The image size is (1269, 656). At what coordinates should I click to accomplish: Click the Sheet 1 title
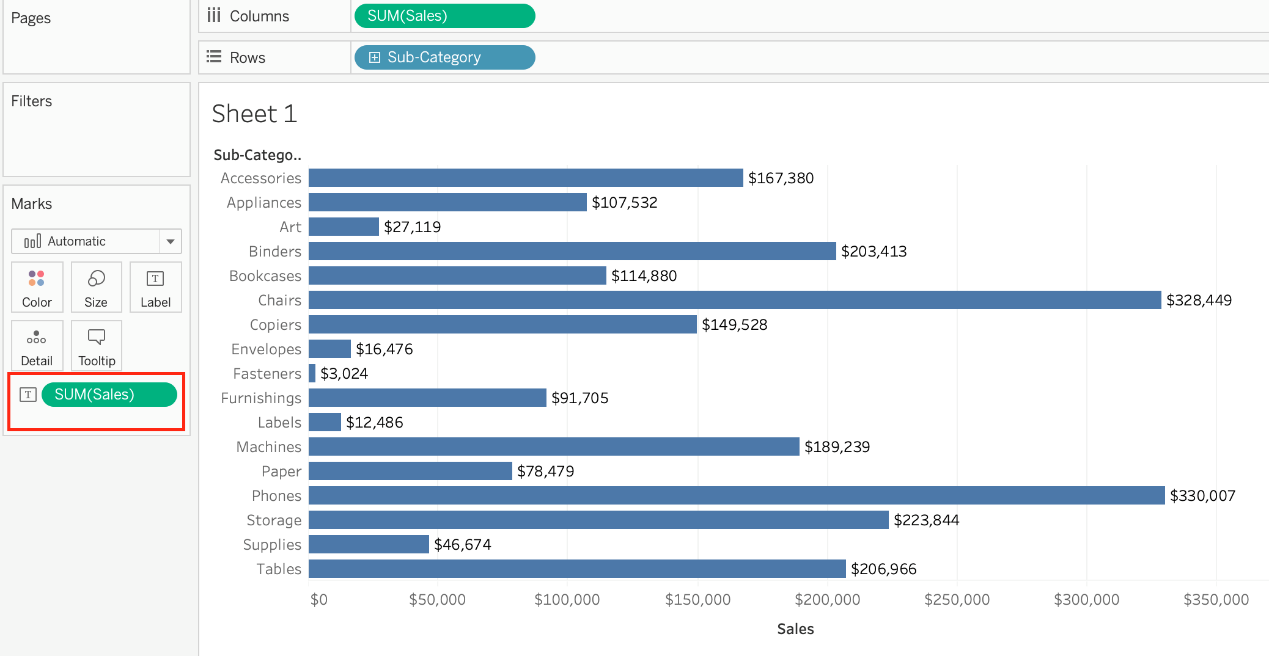click(x=254, y=114)
